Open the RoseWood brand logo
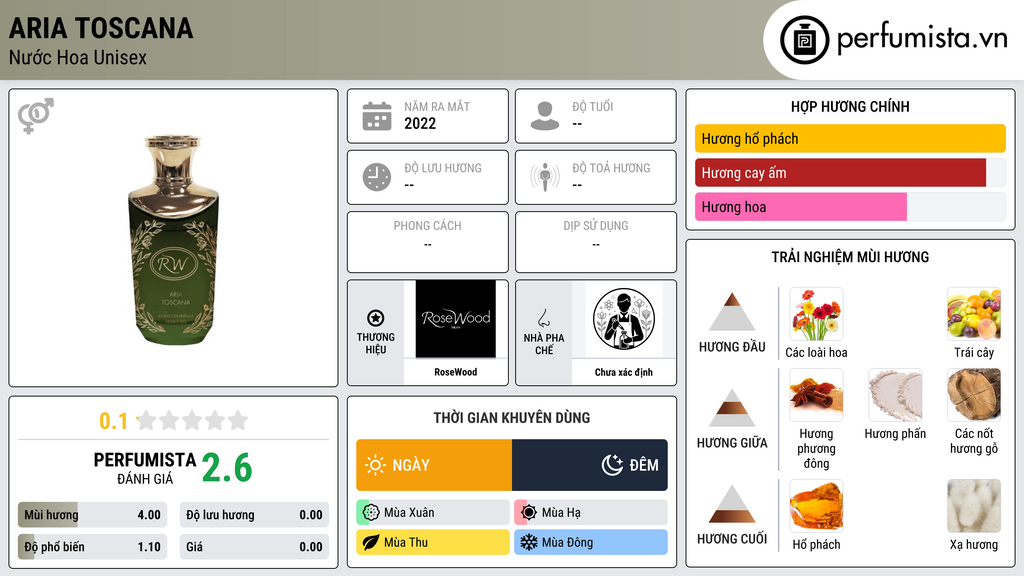 coord(455,319)
